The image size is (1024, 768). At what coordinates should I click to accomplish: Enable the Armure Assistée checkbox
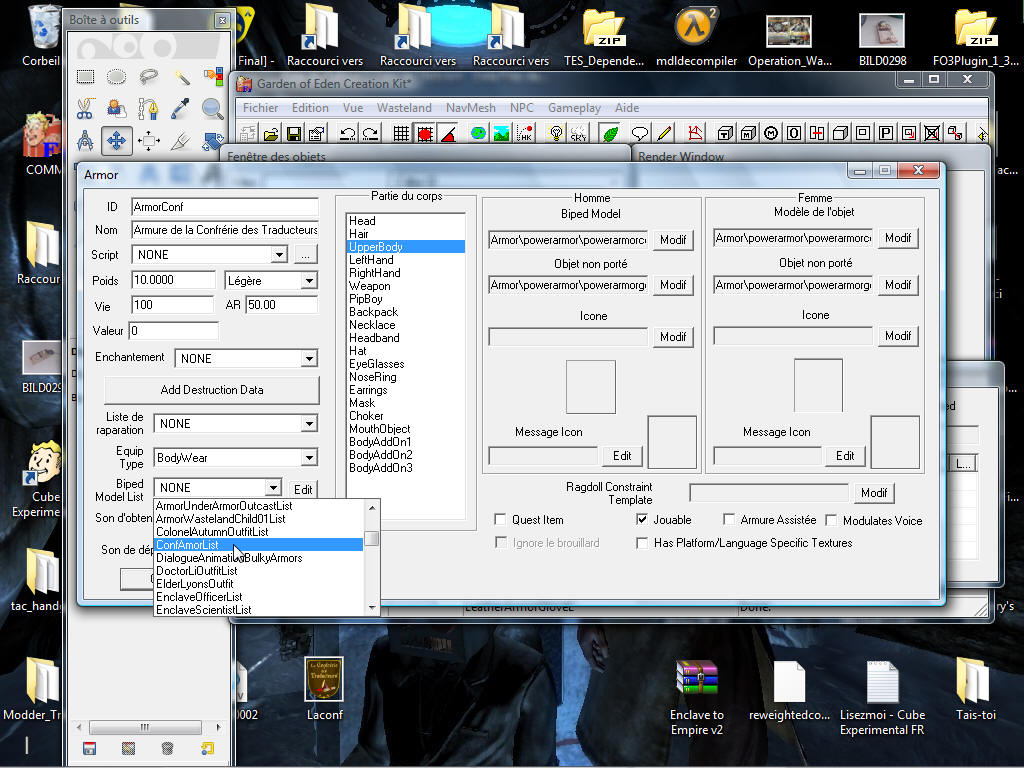729,520
